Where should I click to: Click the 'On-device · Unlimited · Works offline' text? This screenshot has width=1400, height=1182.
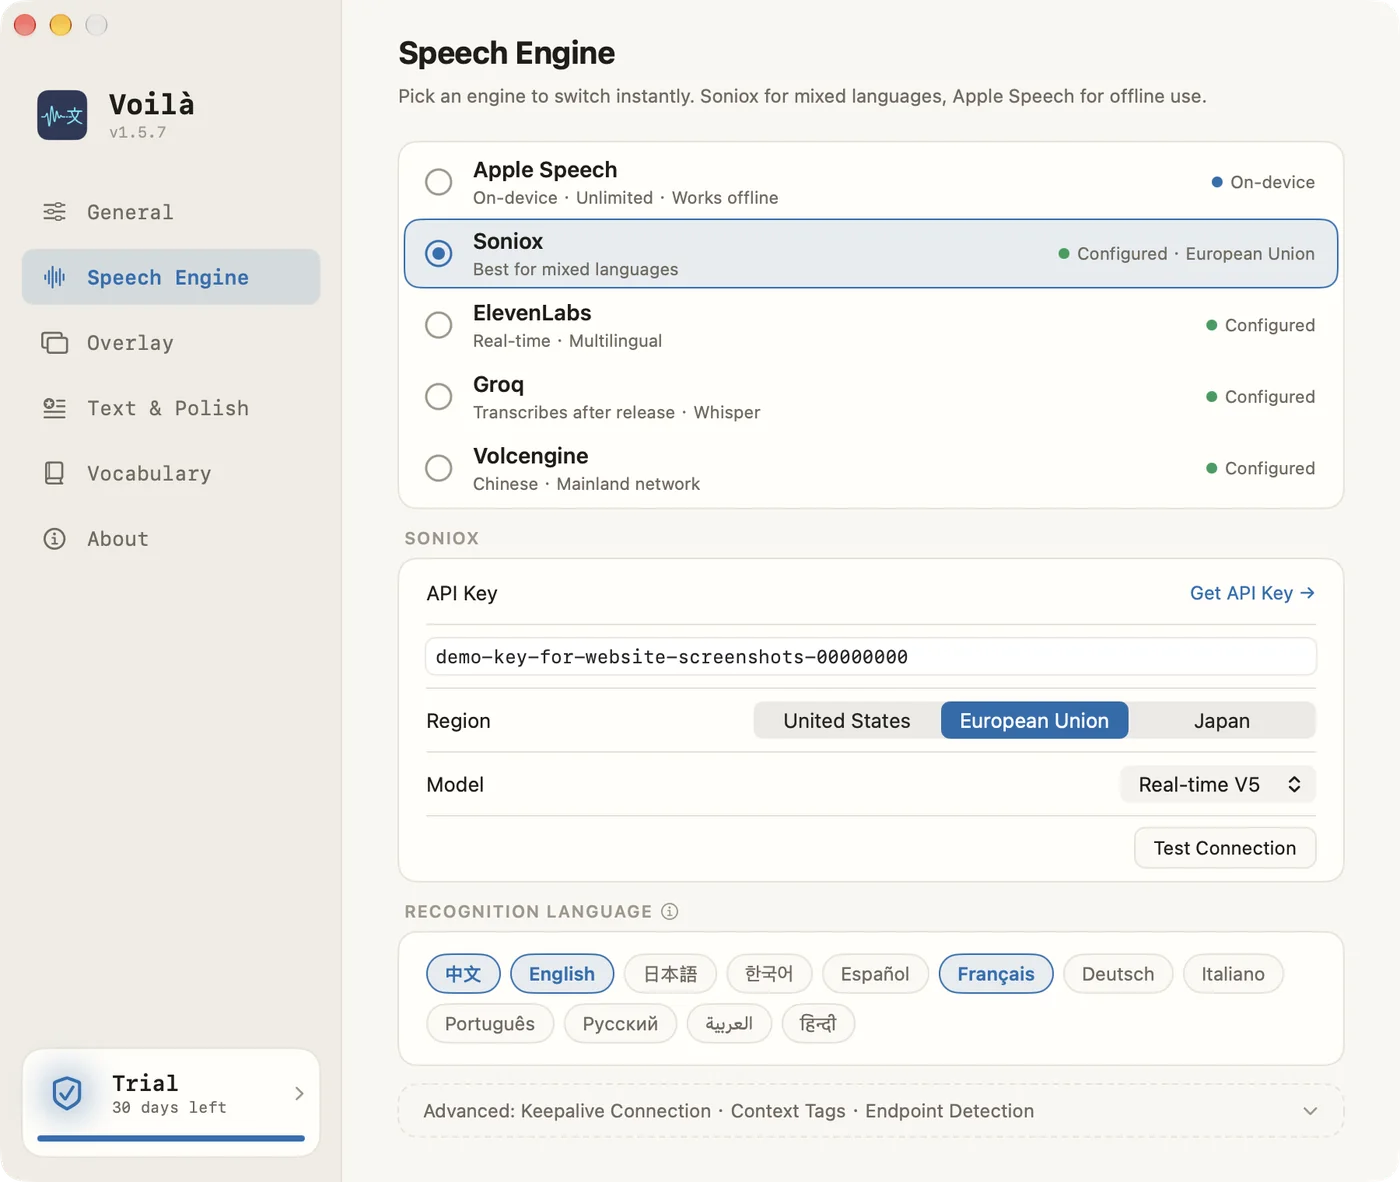pos(626,198)
